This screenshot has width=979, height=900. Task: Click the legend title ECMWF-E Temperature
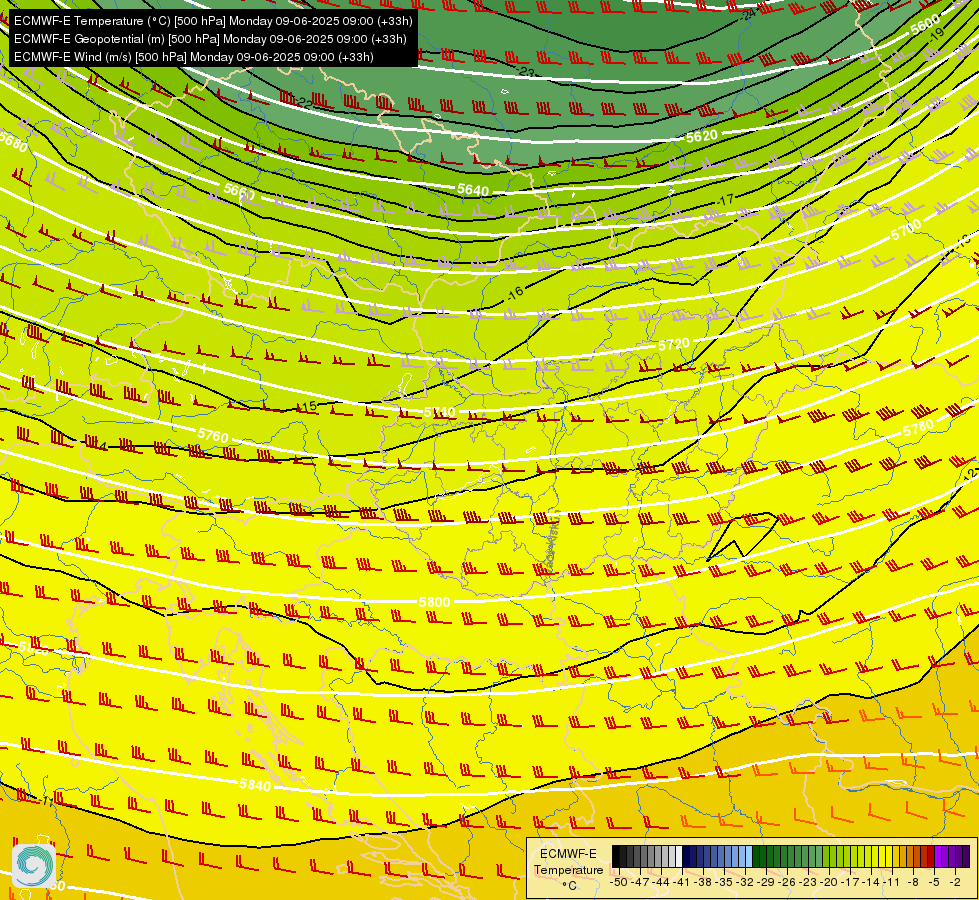pyautogui.click(x=569, y=861)
